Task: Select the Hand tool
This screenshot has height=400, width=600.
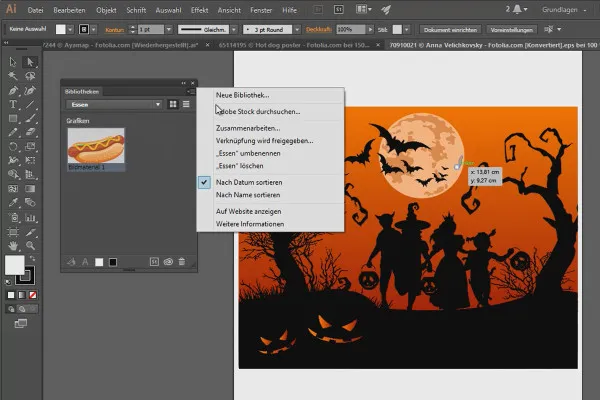Action: 13,245
